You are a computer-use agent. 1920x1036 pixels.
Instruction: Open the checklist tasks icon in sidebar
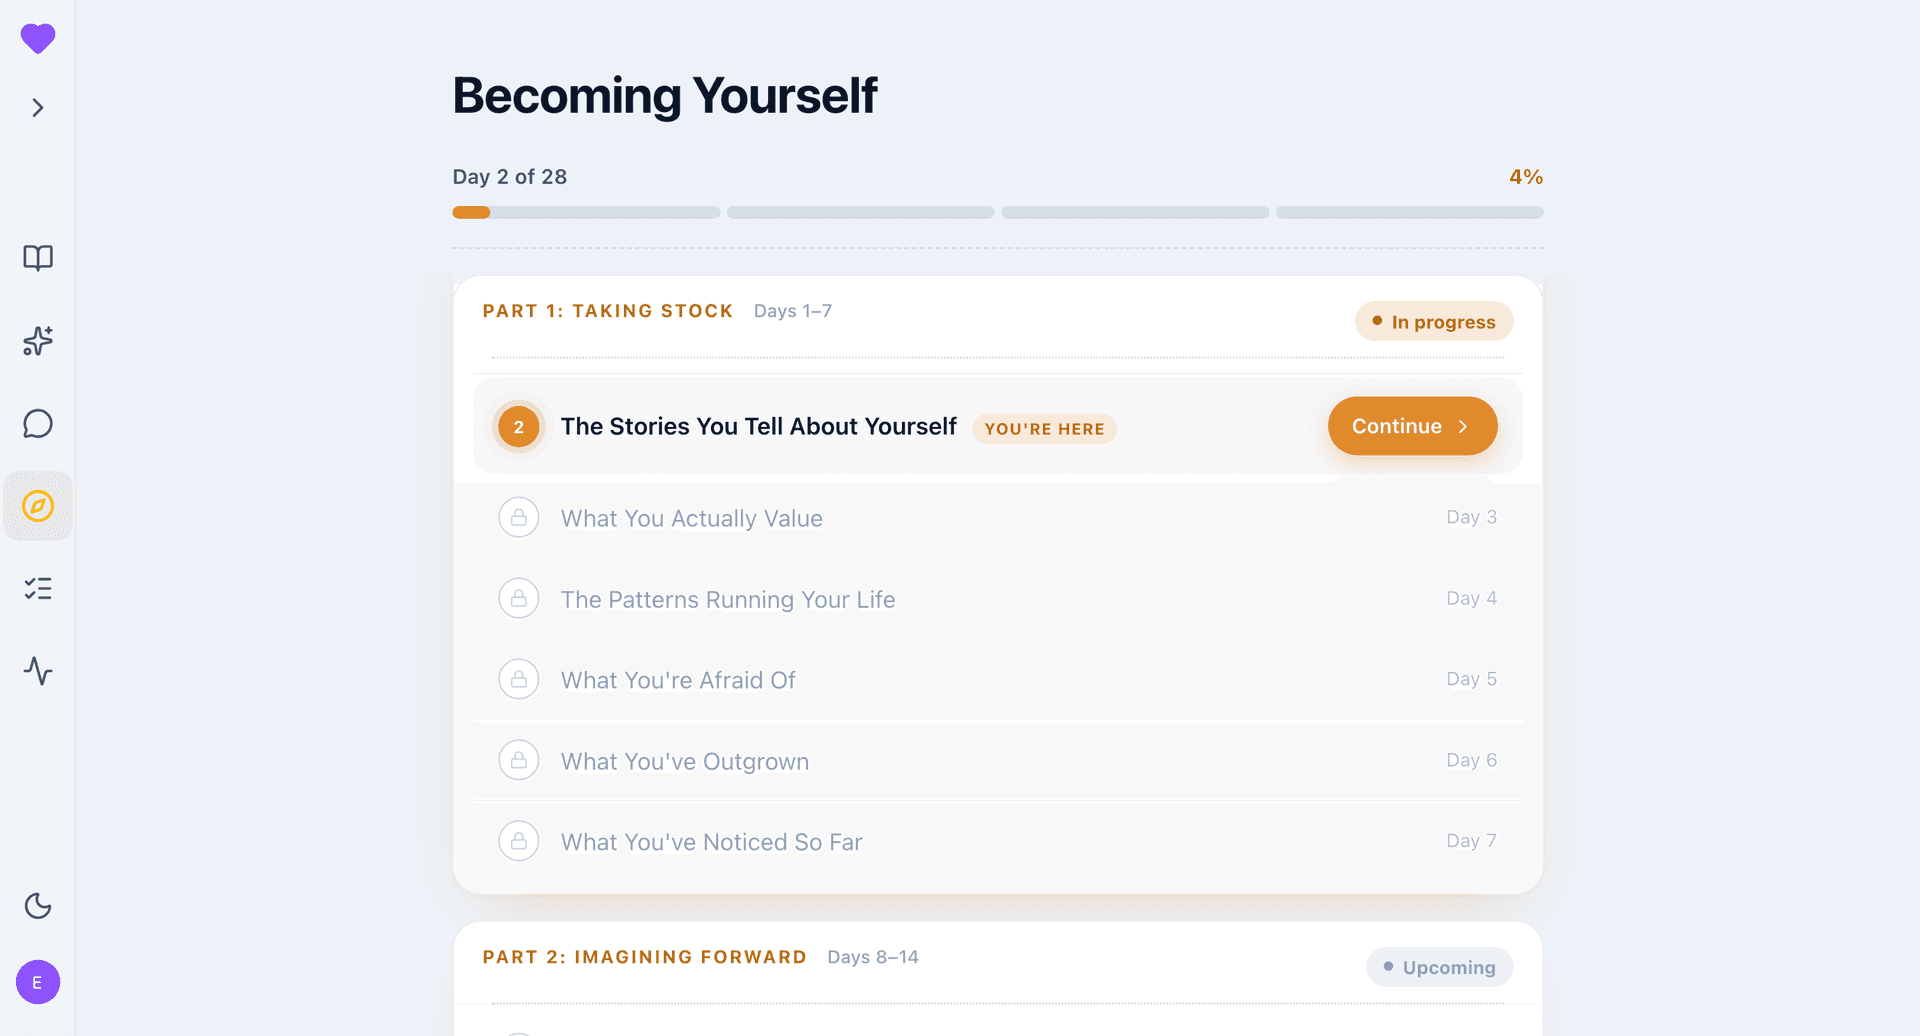[x=38, y=588]
